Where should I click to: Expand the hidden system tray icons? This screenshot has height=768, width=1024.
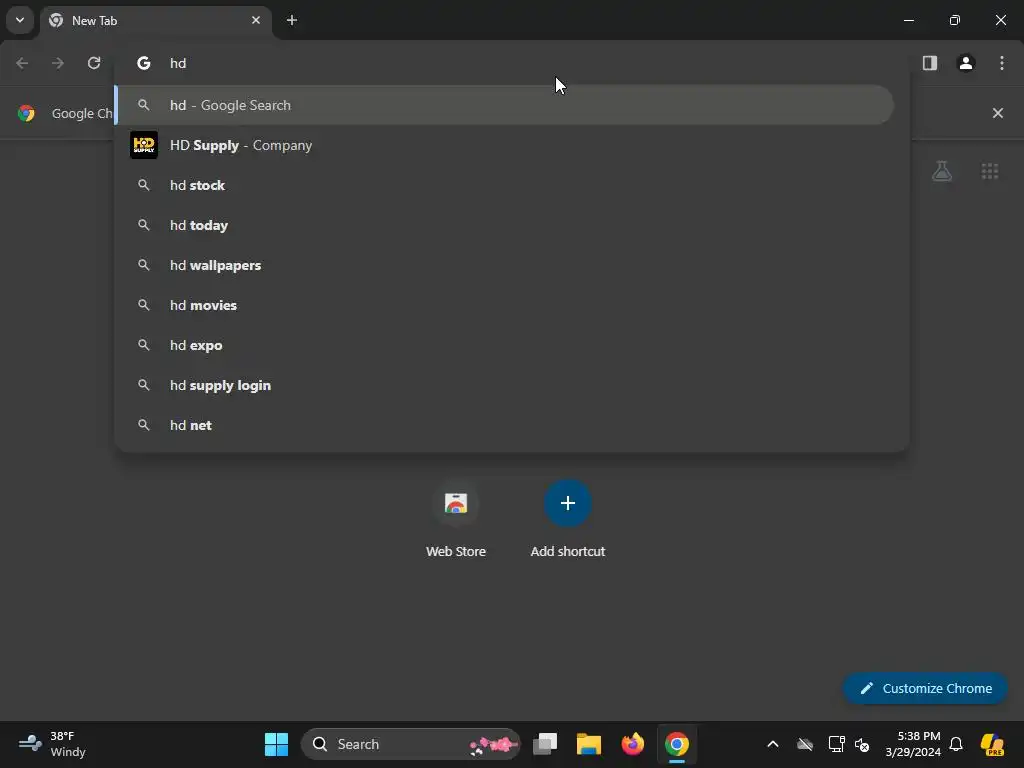point(773,744)
